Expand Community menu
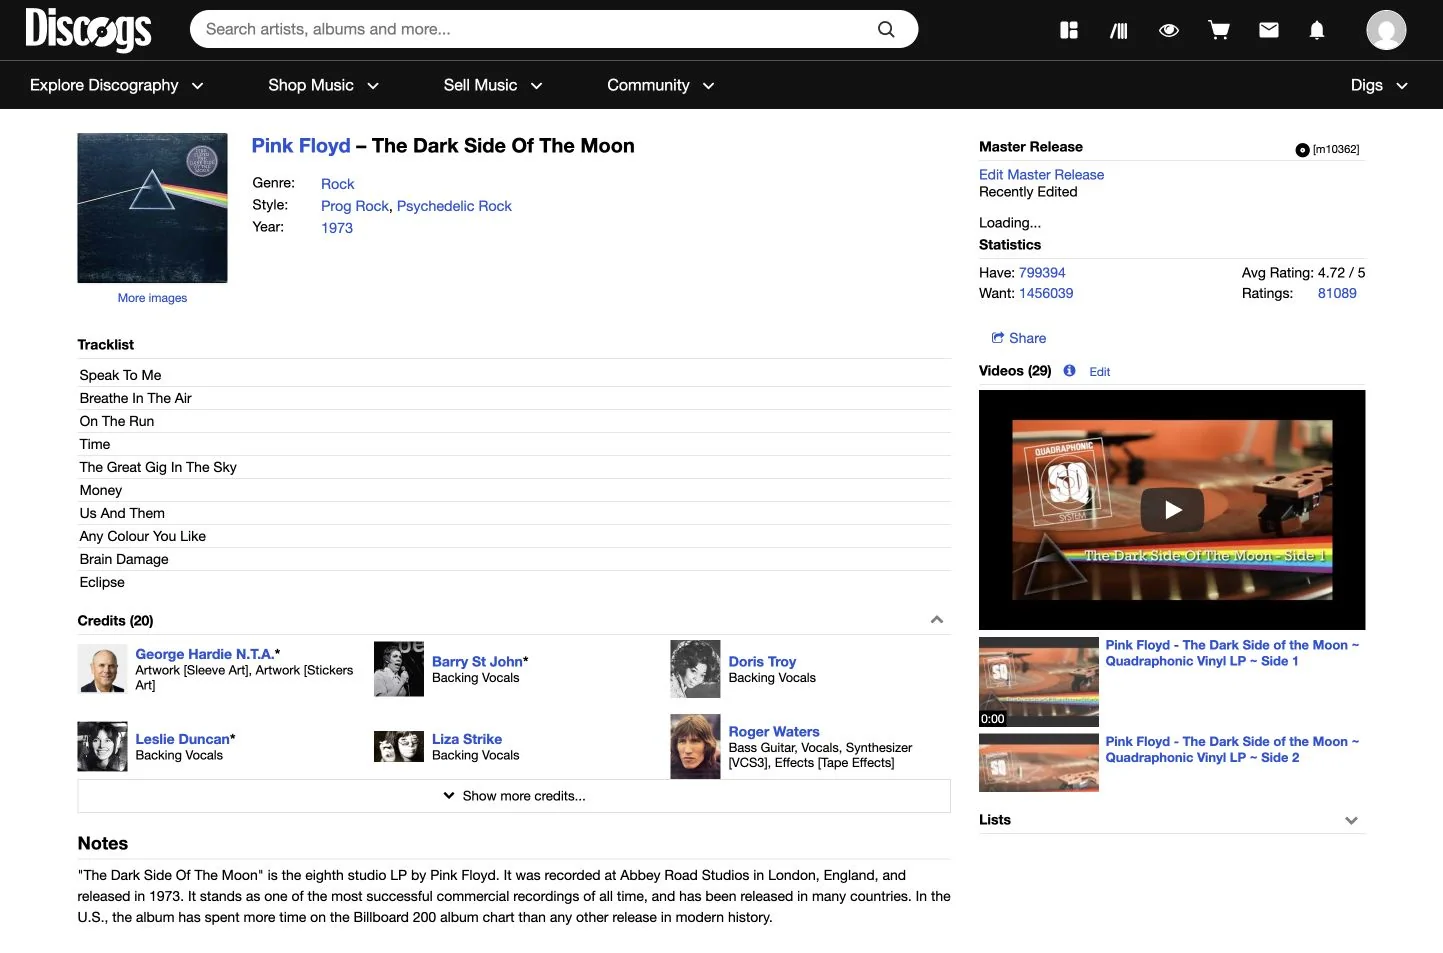1443x953 pixels. pyautogui.click(x=660, y=85)
